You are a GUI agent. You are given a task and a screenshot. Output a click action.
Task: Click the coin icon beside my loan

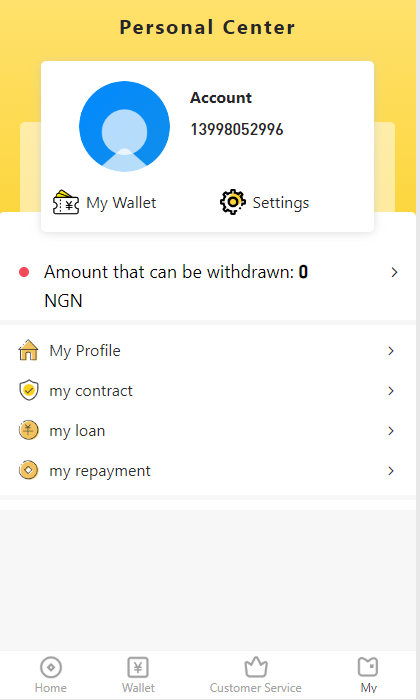pyautogui.click(x=29, y=430)
